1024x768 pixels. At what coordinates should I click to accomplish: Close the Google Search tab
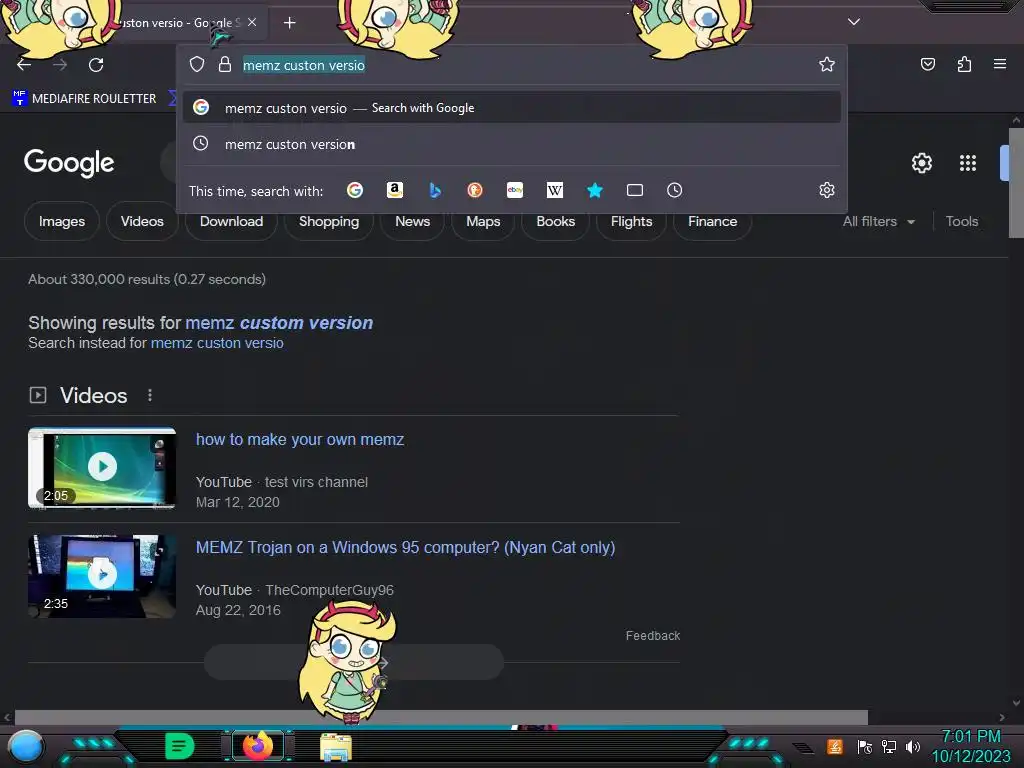(252, 22)
